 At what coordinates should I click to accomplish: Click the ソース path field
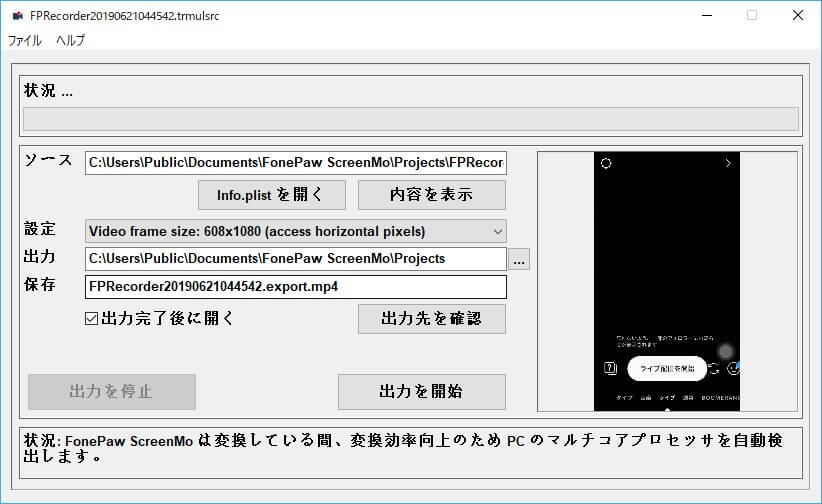point(296,163)
